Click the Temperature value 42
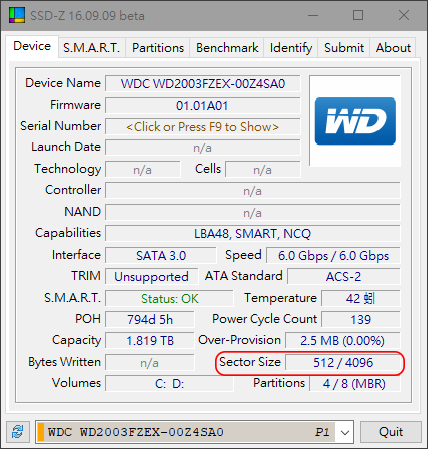Image resolution: width=428 pixels, height=449 pixels. (361, 298)
